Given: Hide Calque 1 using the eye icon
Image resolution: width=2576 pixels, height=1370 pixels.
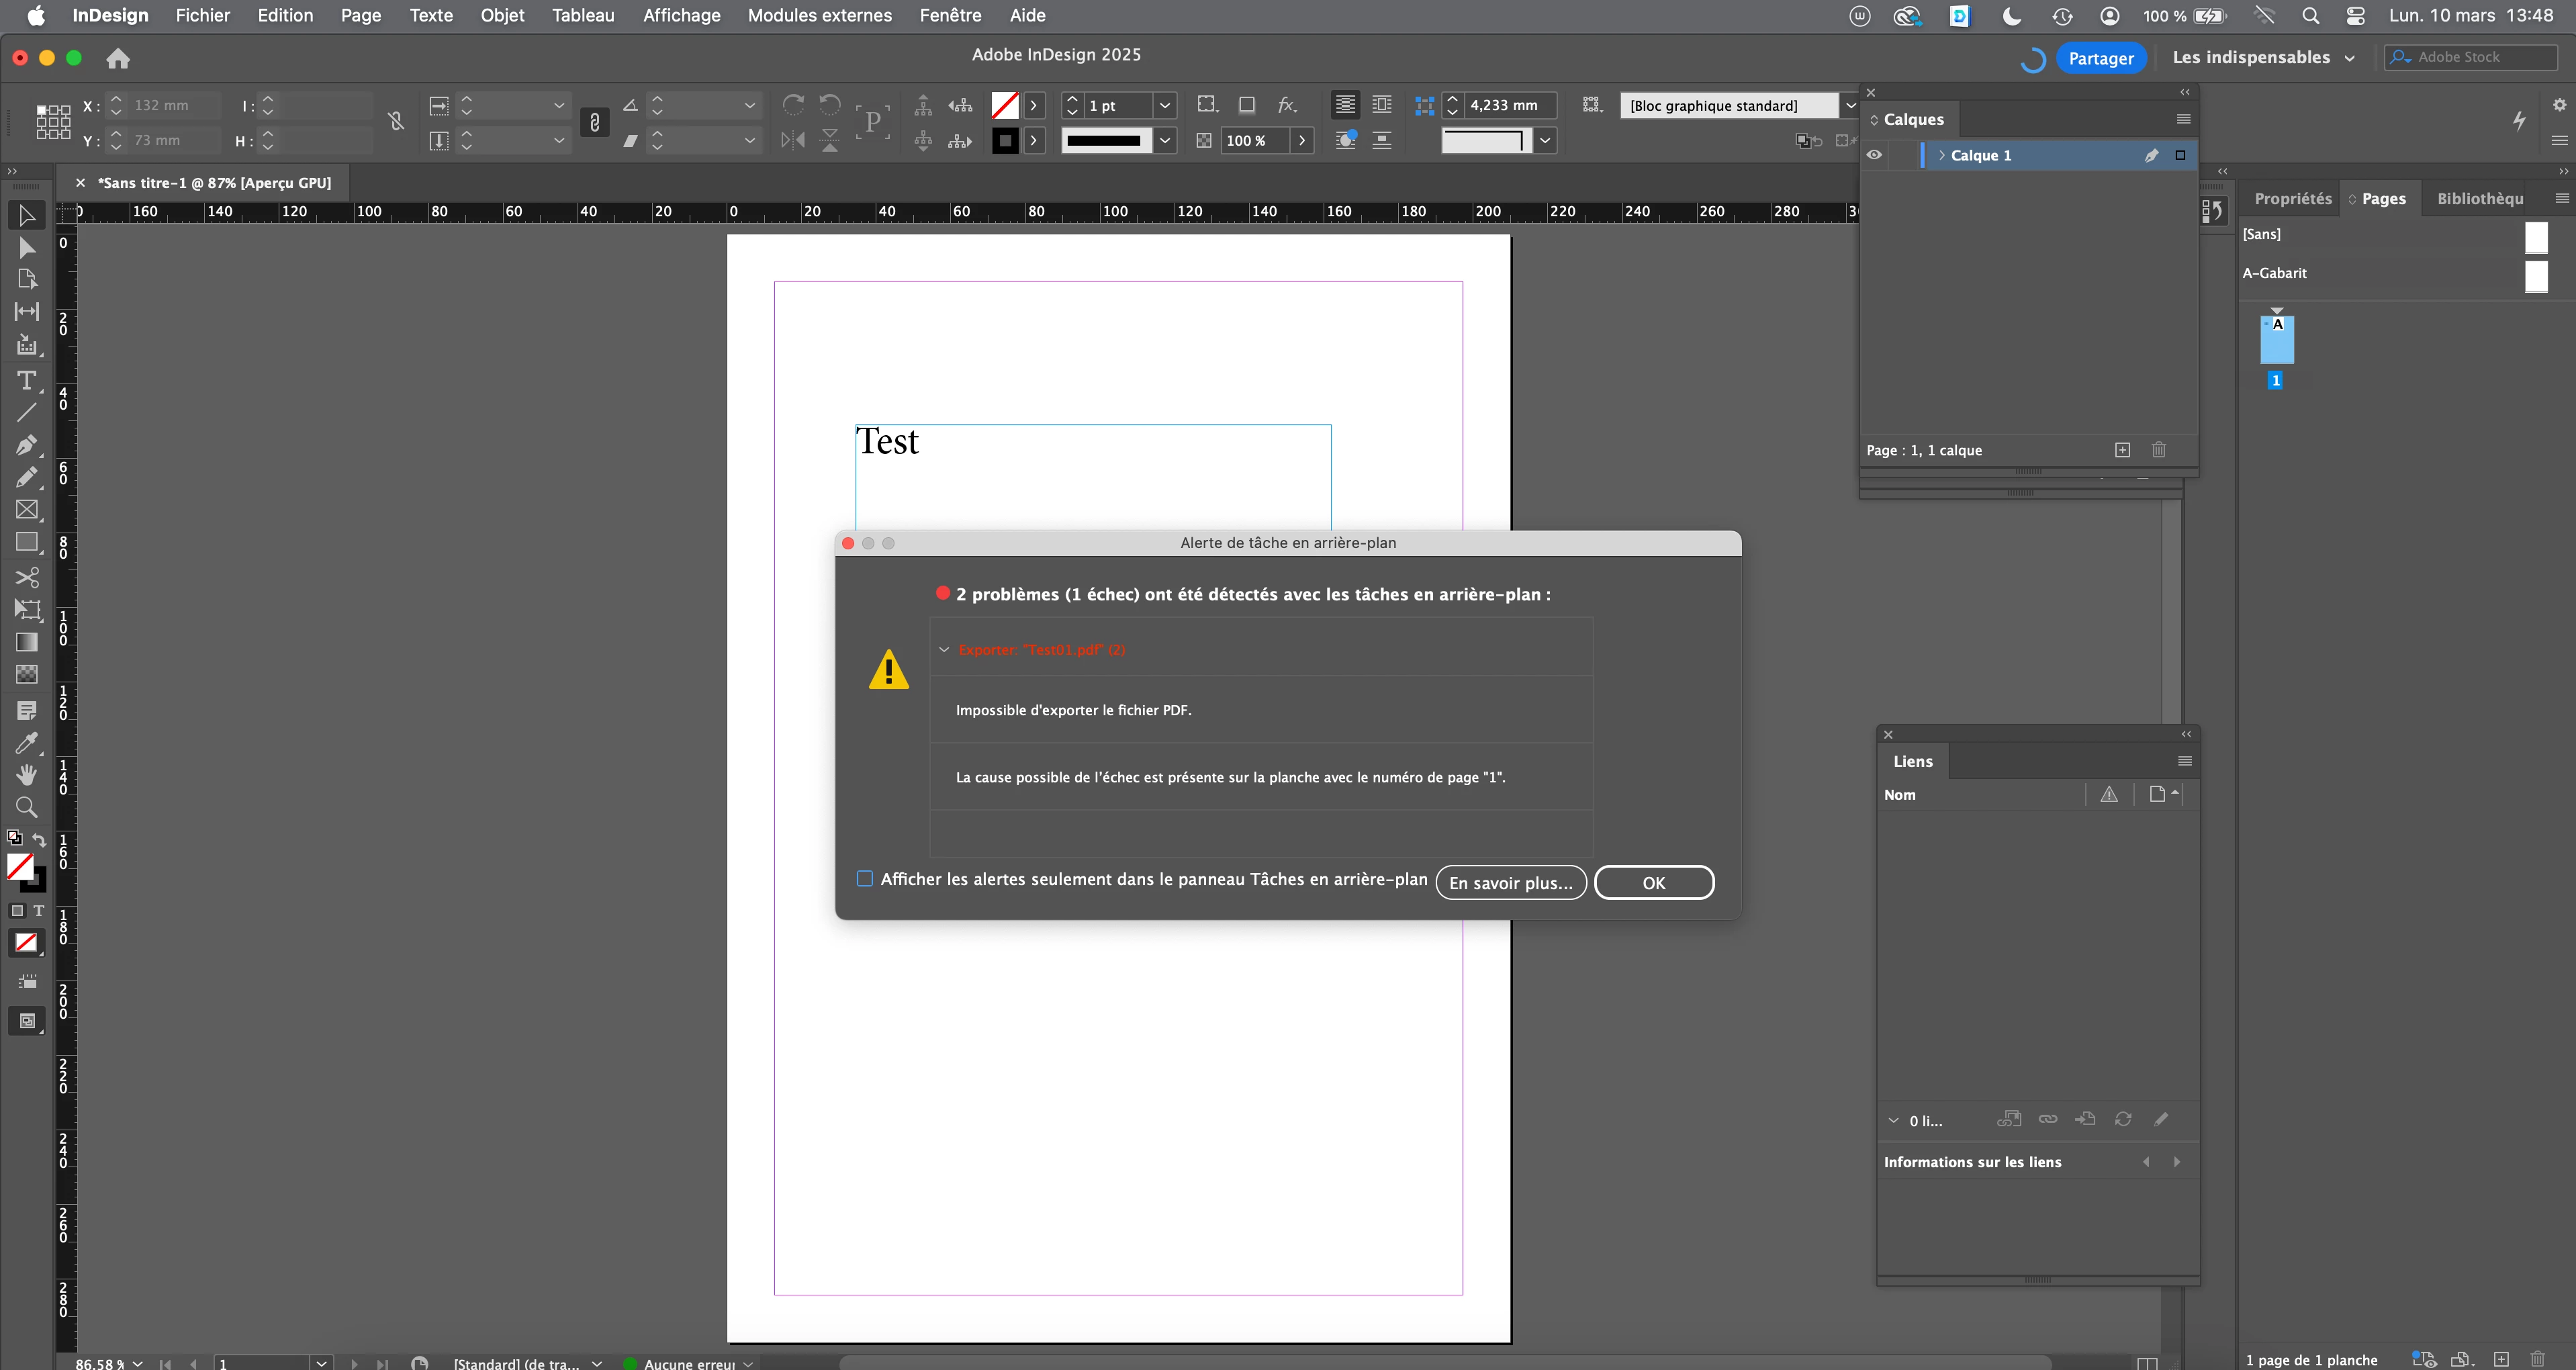Looking at the screenshot, I should tap(1874, 155).
